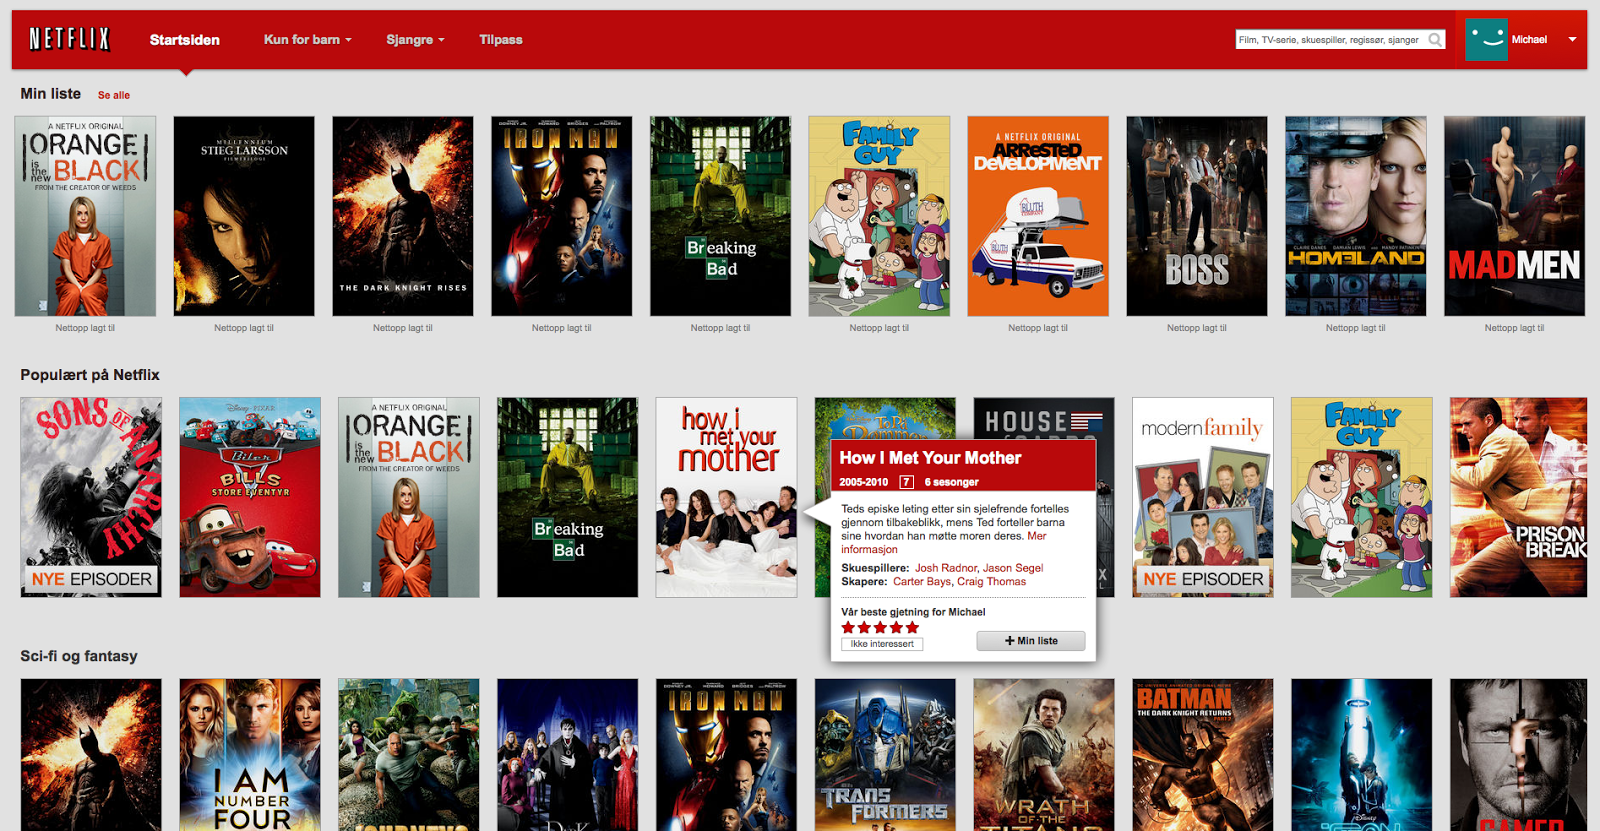Open the Dark Shadows poster
The width and height of the screenshot is (1600, 831).
tap(567, 755)
